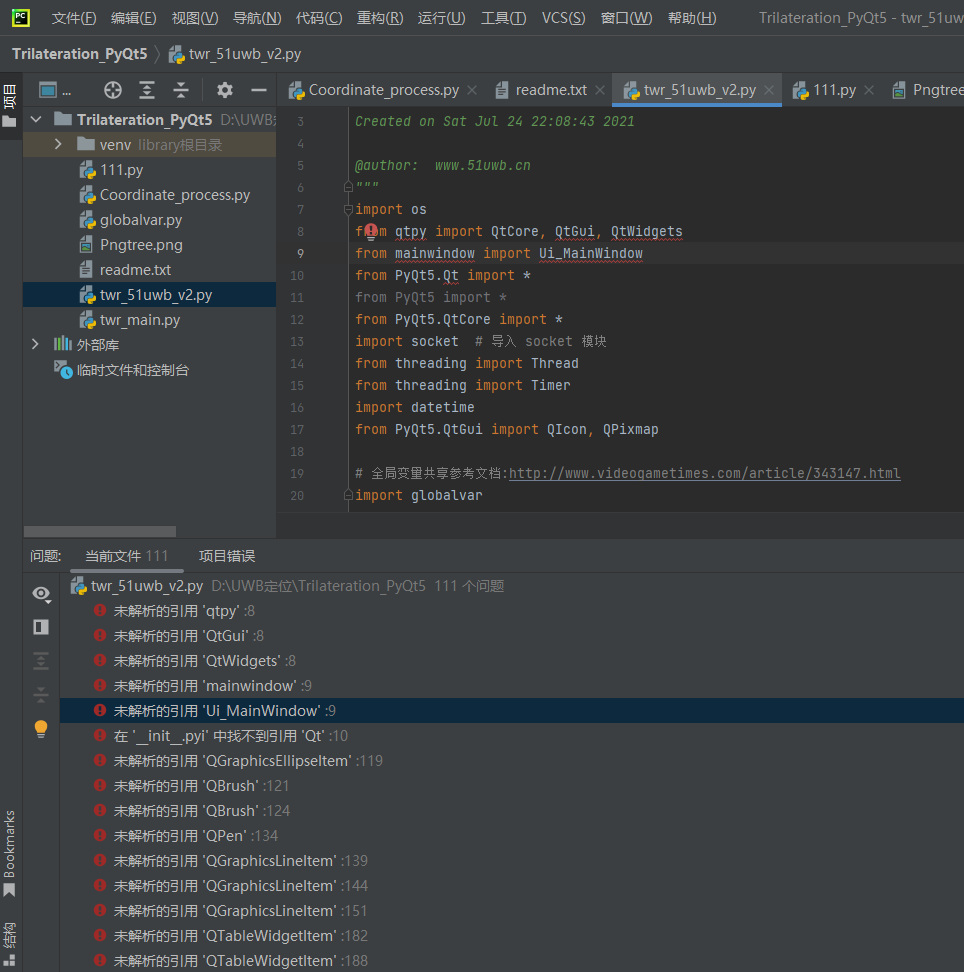This screenshot has height=972, width=964.
Task: Close the twr_51uwb_v2.py editor tab
Action: [770, 90]
